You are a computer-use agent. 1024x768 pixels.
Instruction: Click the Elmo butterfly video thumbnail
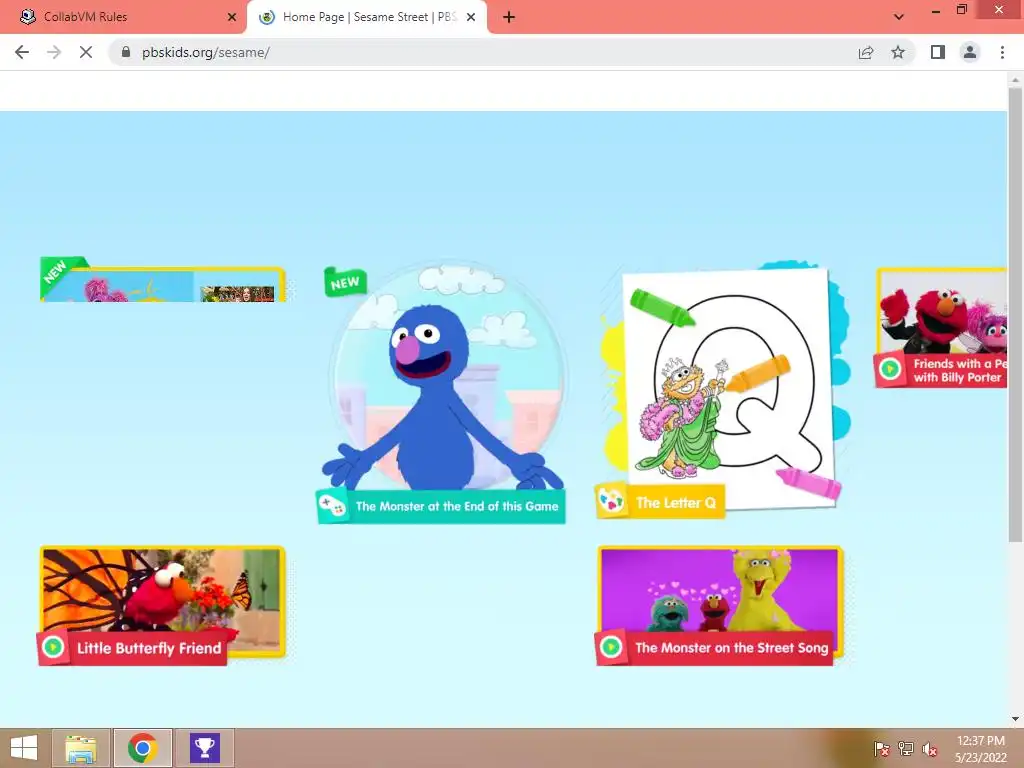tap(162, 590)
